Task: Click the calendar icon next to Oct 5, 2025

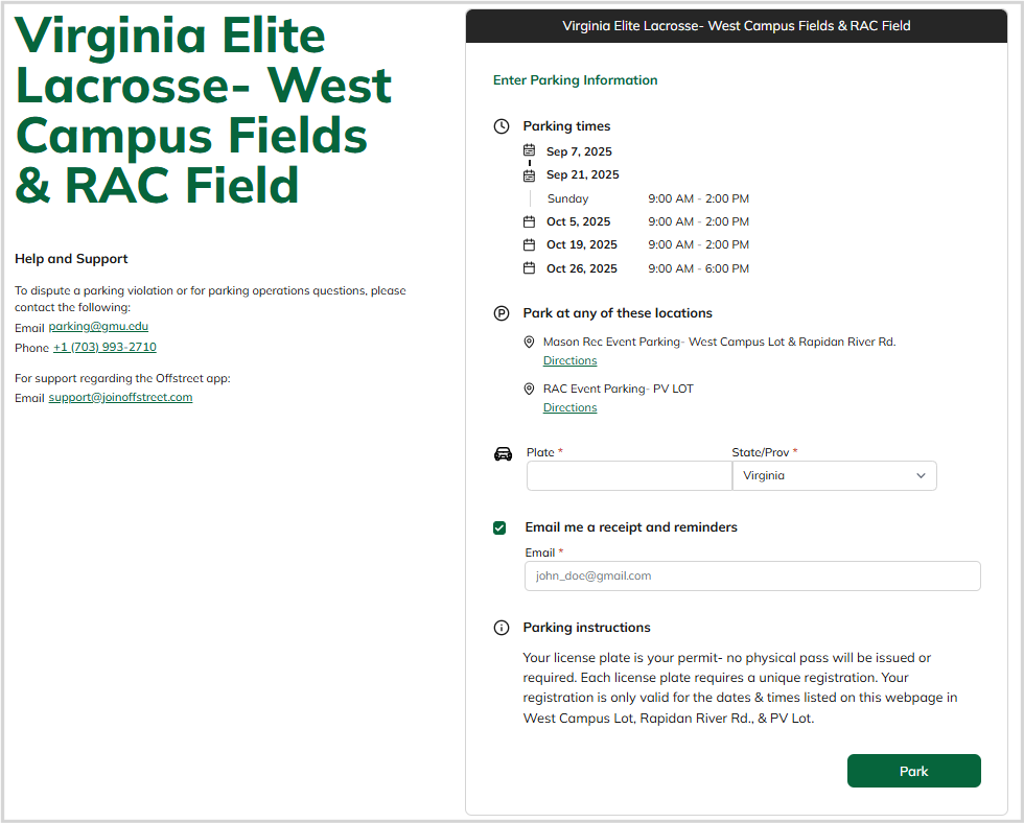Action: [x=530, y=222]
